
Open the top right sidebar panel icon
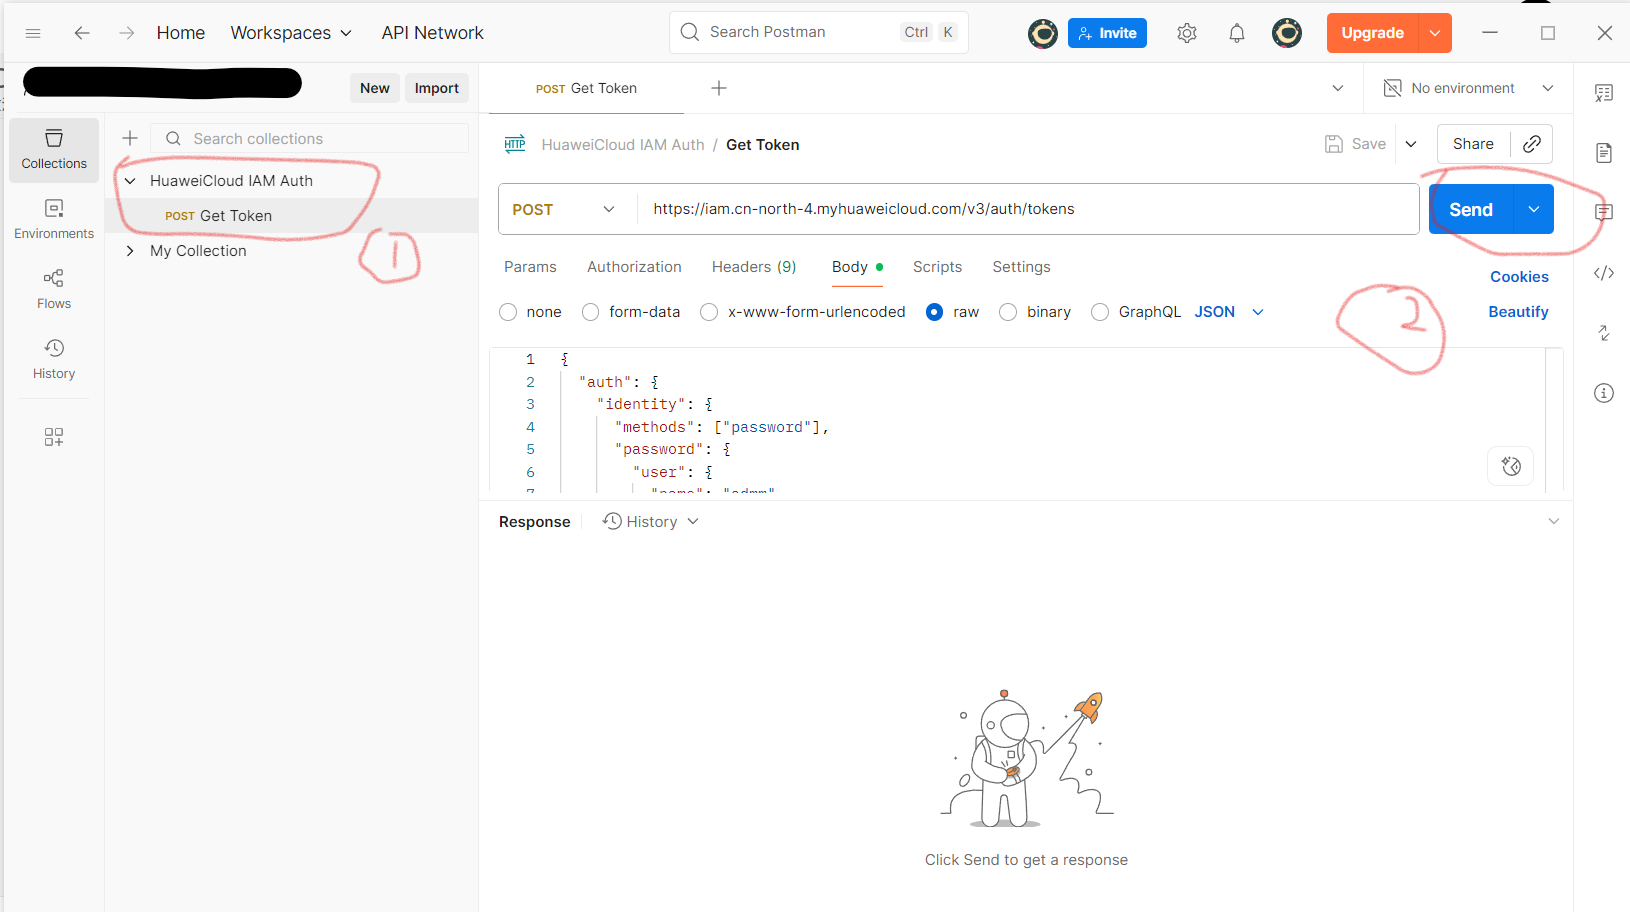point(1604,93)
